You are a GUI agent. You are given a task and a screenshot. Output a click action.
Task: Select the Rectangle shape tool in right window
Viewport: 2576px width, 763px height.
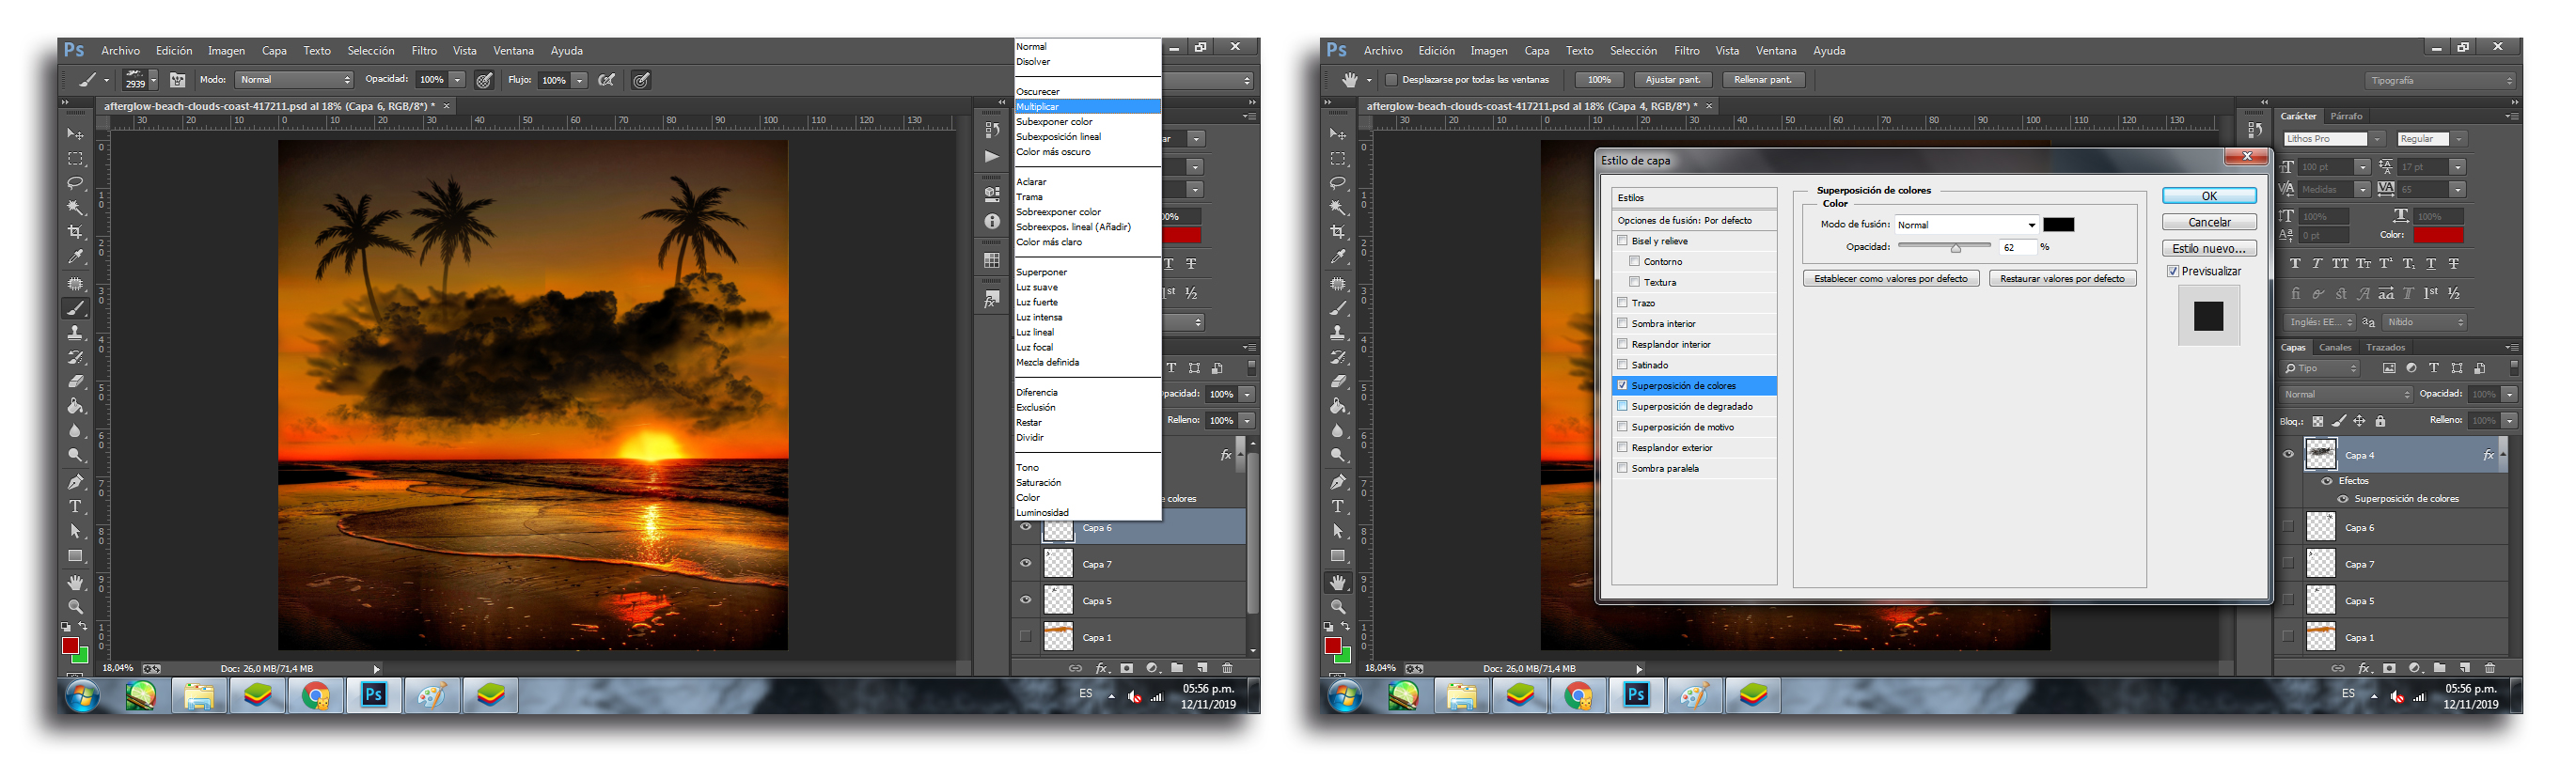click(x=1338, y=556)
